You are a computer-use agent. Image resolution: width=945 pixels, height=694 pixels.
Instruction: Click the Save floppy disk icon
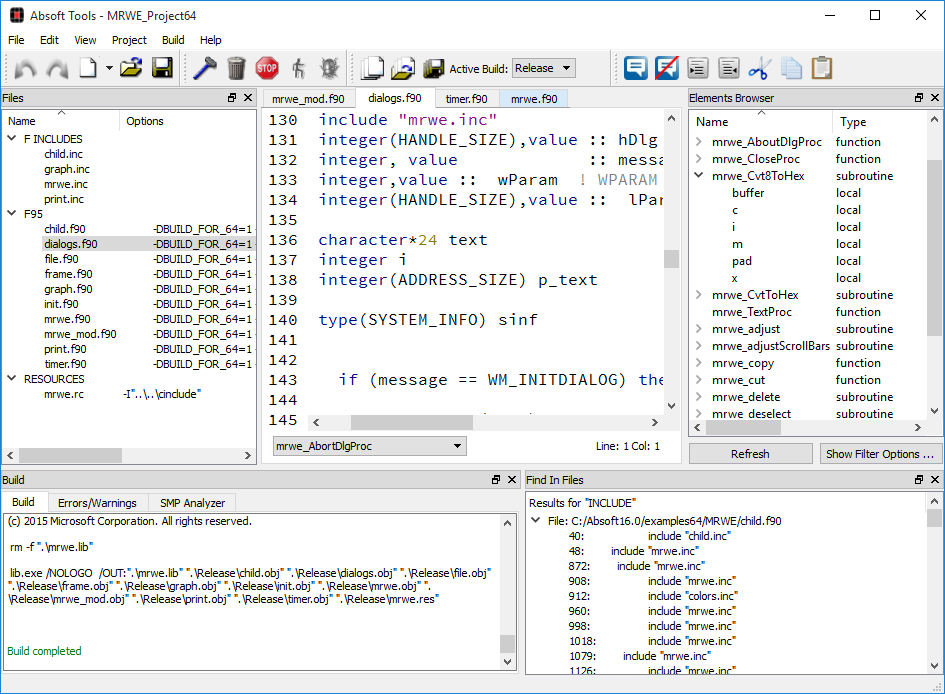162,68
